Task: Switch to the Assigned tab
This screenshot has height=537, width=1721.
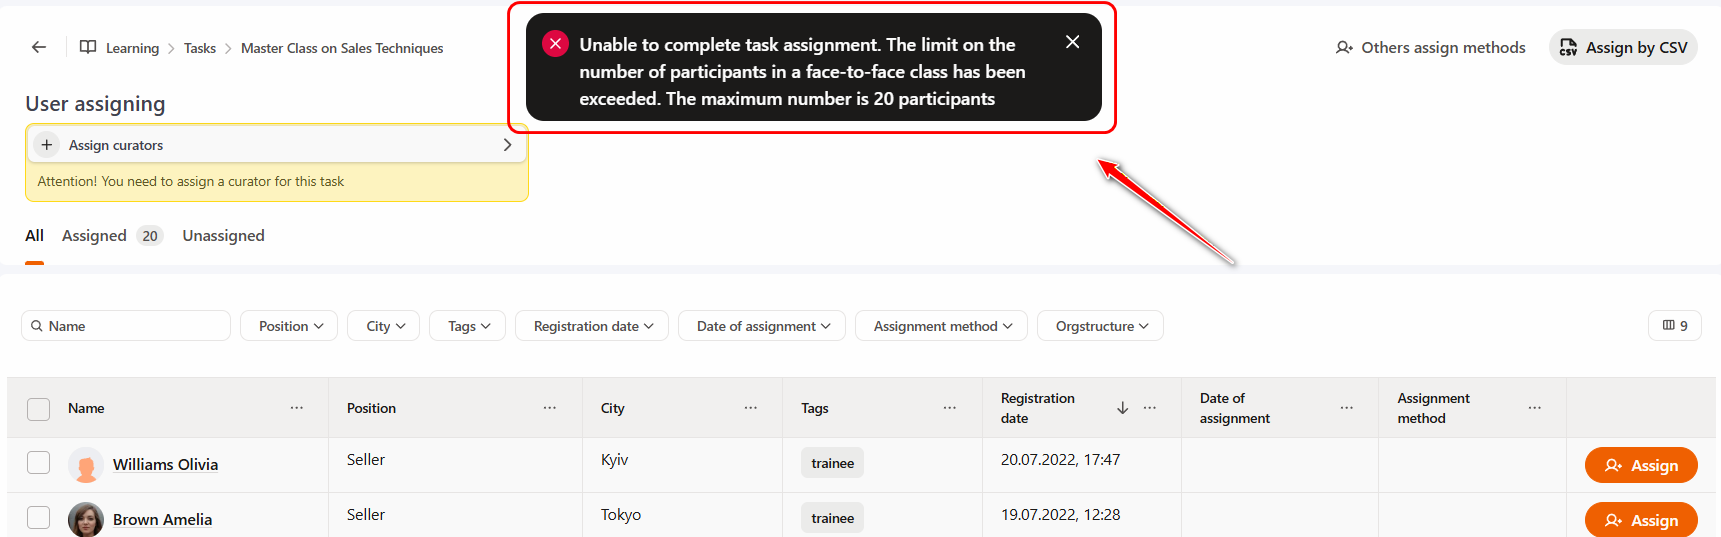Action: pyautogui.click(x=95, y=236)
